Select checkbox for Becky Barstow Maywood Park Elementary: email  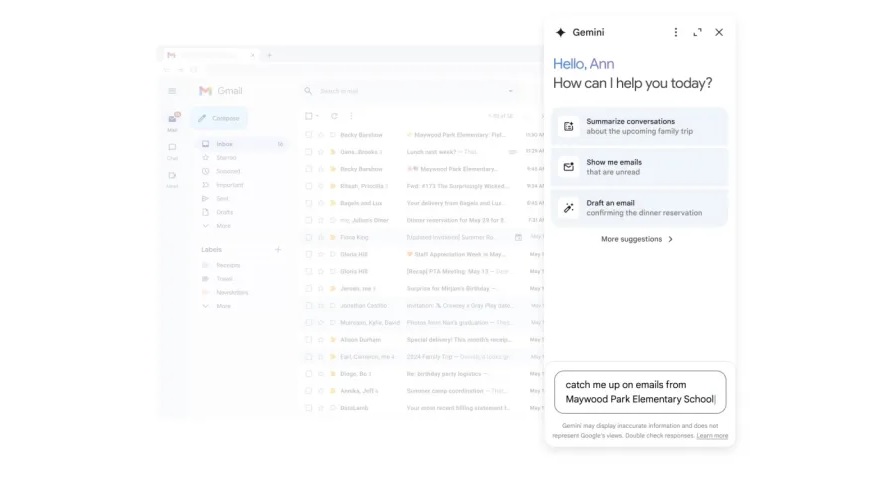pos(309,135)
